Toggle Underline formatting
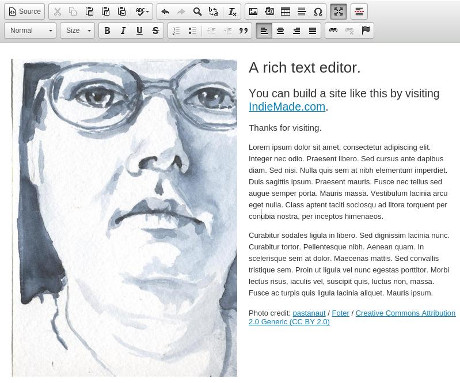Screen dimensions: 460x383 coord(139,31)
